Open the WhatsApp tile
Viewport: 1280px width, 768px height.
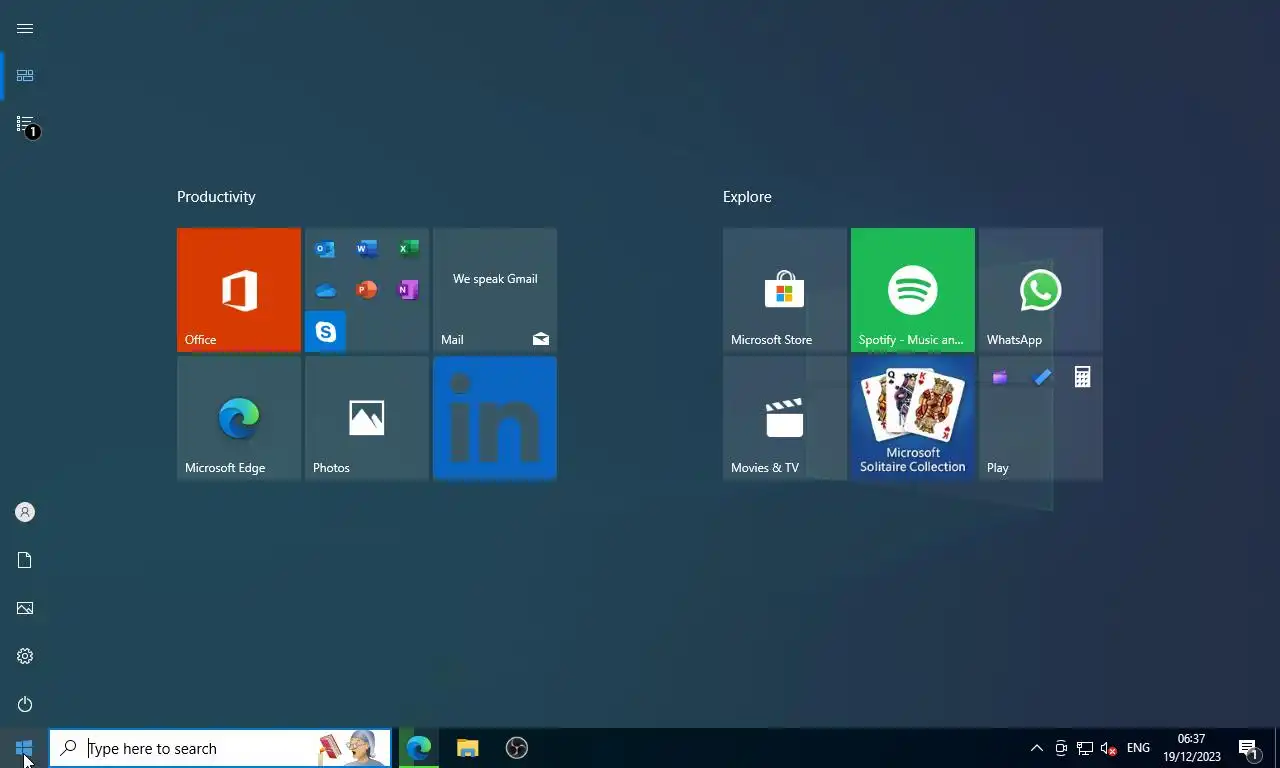[1041, 290]
